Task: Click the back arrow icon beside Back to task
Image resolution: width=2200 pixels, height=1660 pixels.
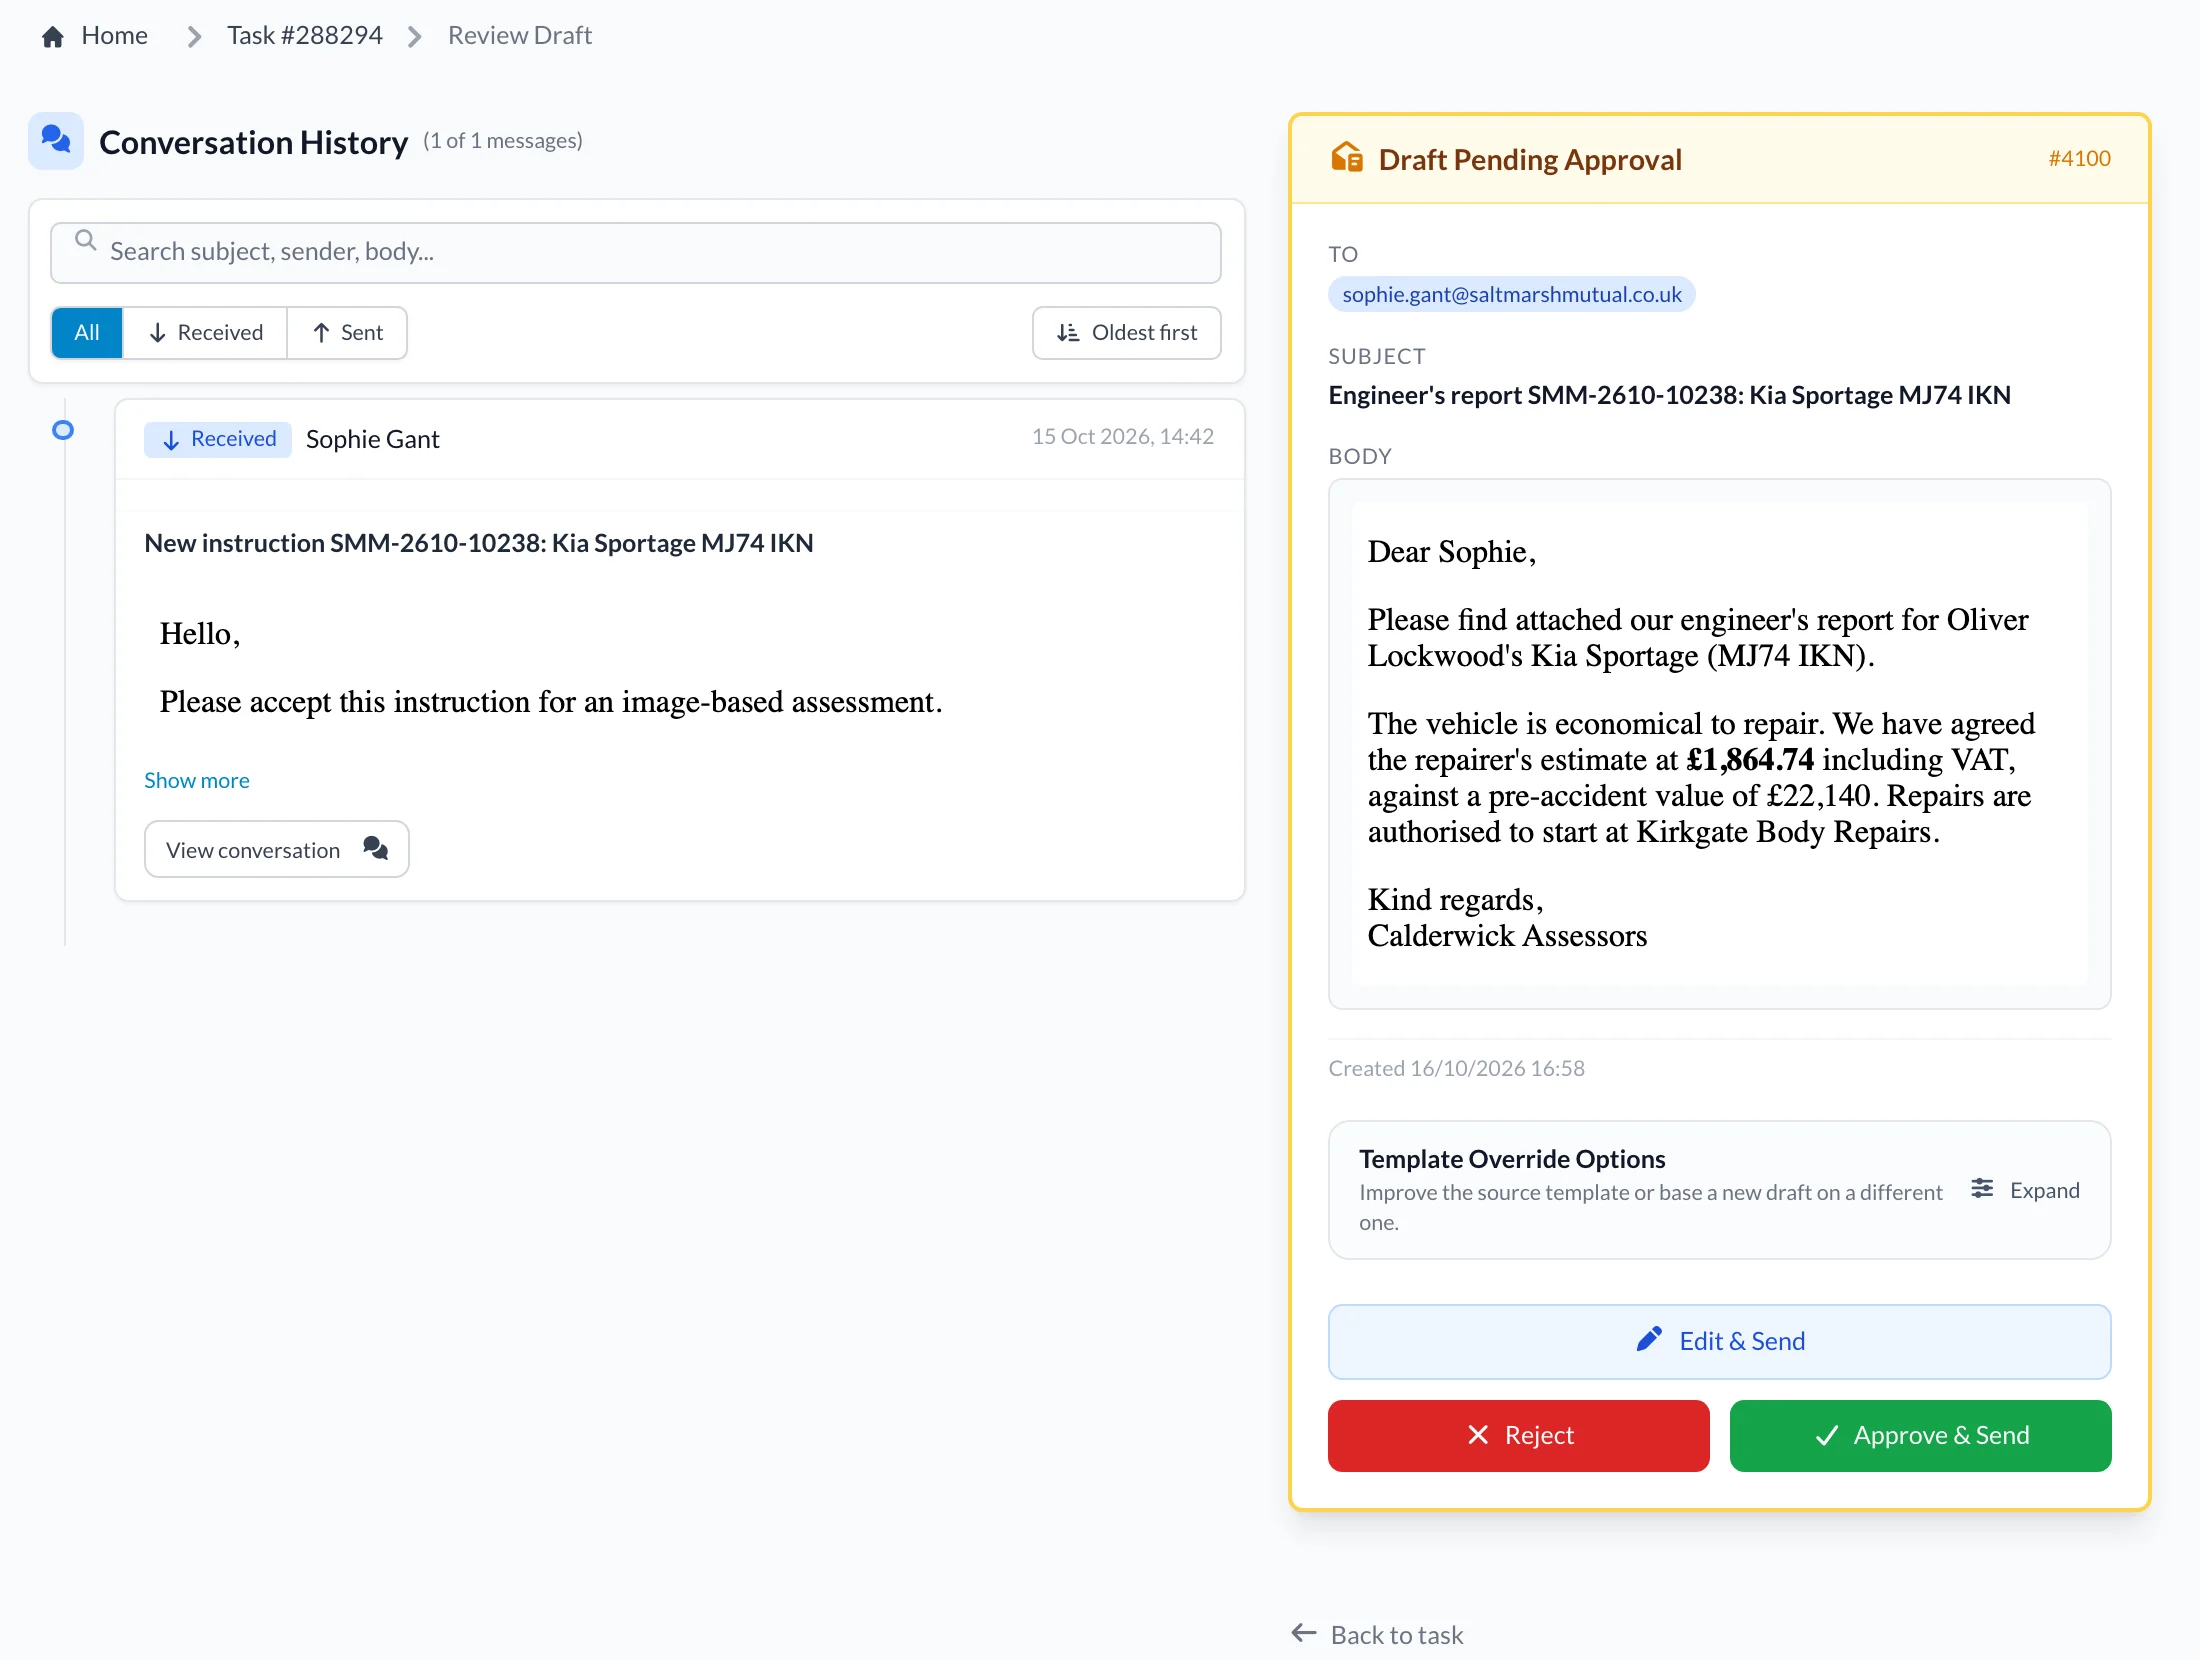Action: [1304, 1633]
